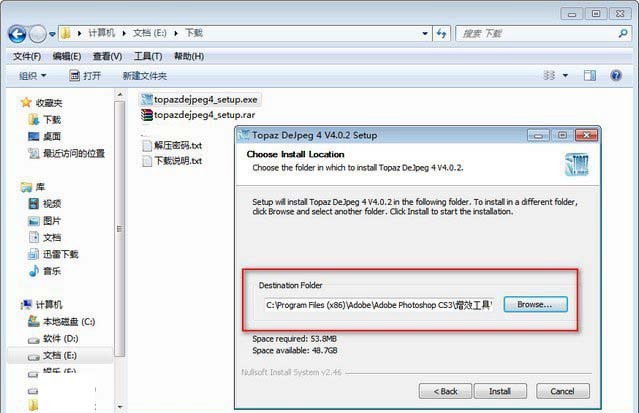Select 桌面 in the sidebar
This screenshot has height=413, width=639.
point(45,137)
